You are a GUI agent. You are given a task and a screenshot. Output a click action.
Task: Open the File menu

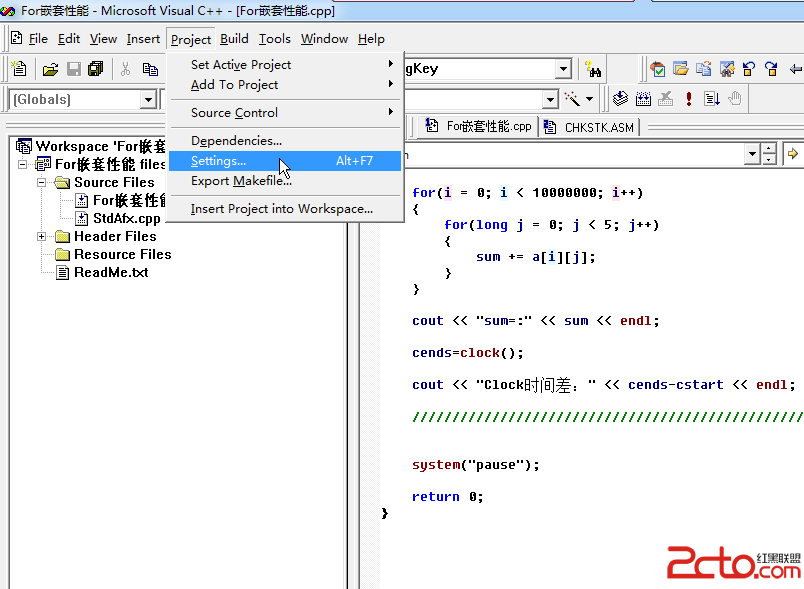click(38, 39)
